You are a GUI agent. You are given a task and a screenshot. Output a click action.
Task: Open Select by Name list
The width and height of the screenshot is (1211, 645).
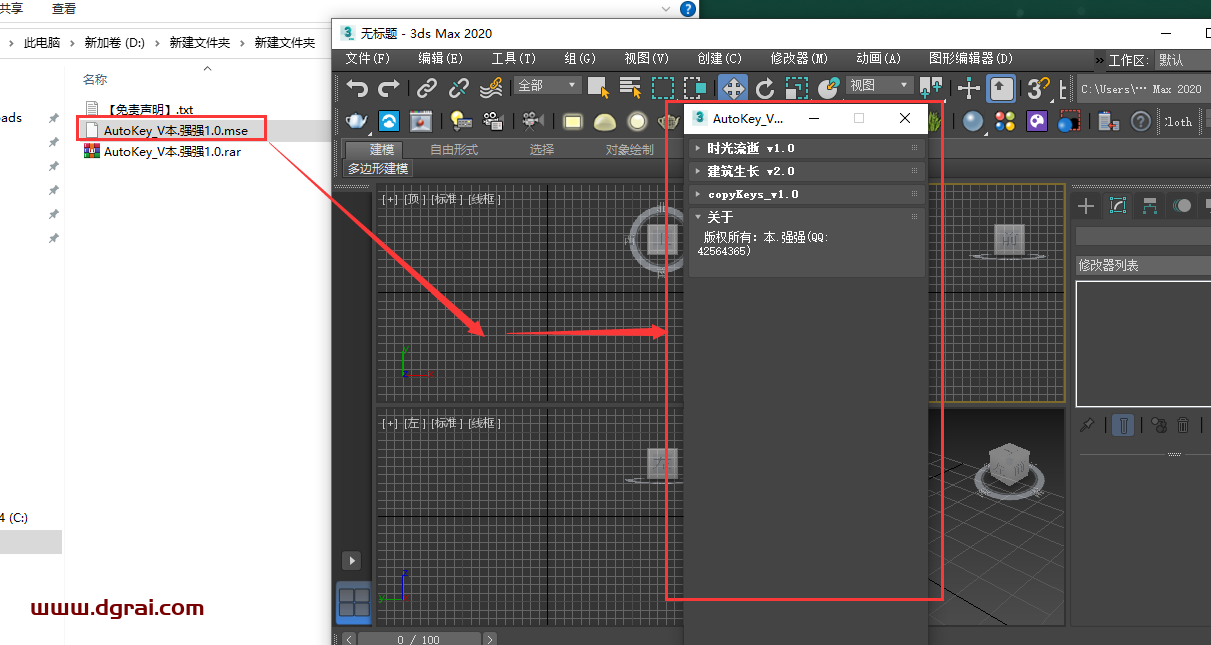pyautogui.click(x=630, y=89)
